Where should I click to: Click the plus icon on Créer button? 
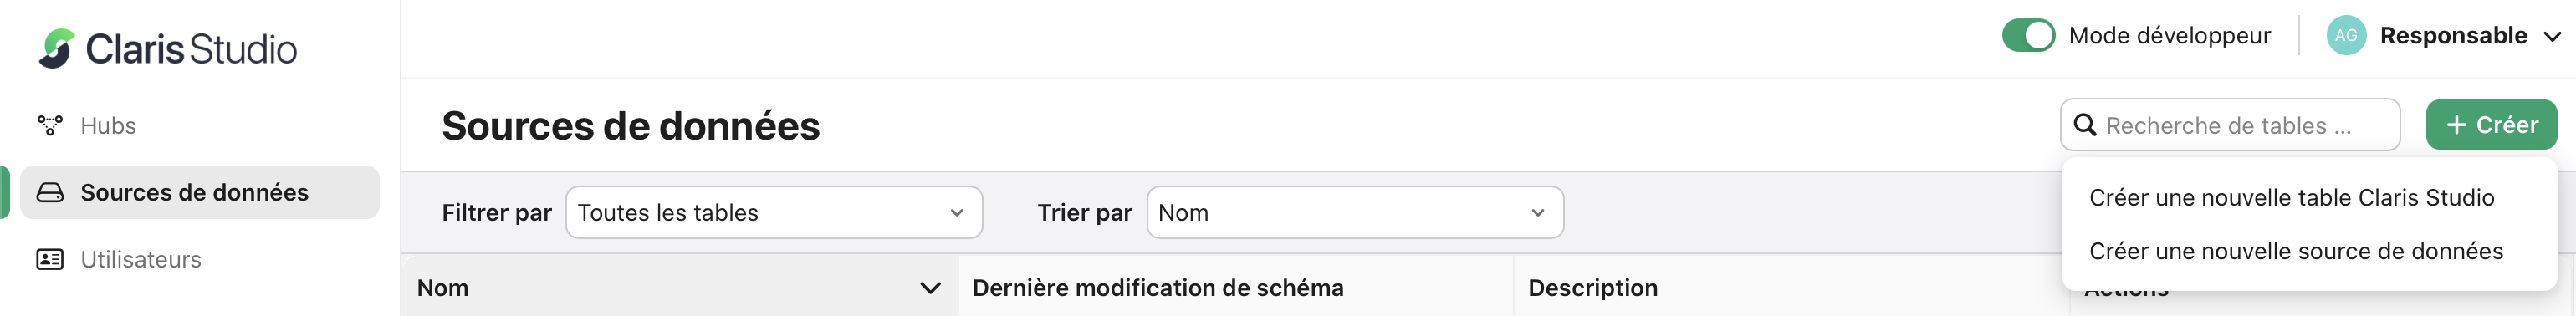click(x=2456, y=125)
